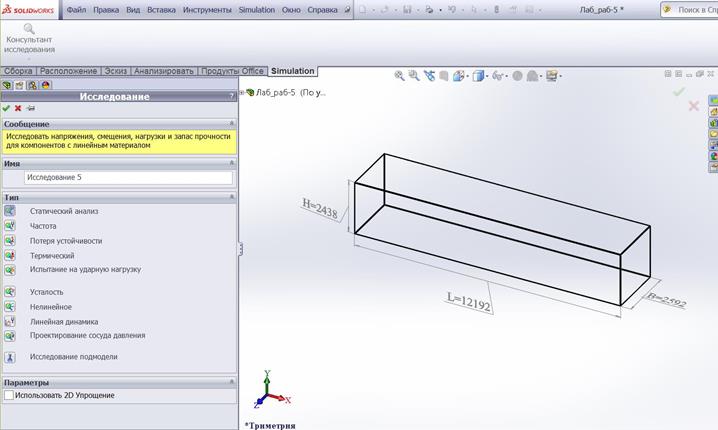
Task: Click the Study Advisor (Консультант исследования) icon
Action: [29, 31]
